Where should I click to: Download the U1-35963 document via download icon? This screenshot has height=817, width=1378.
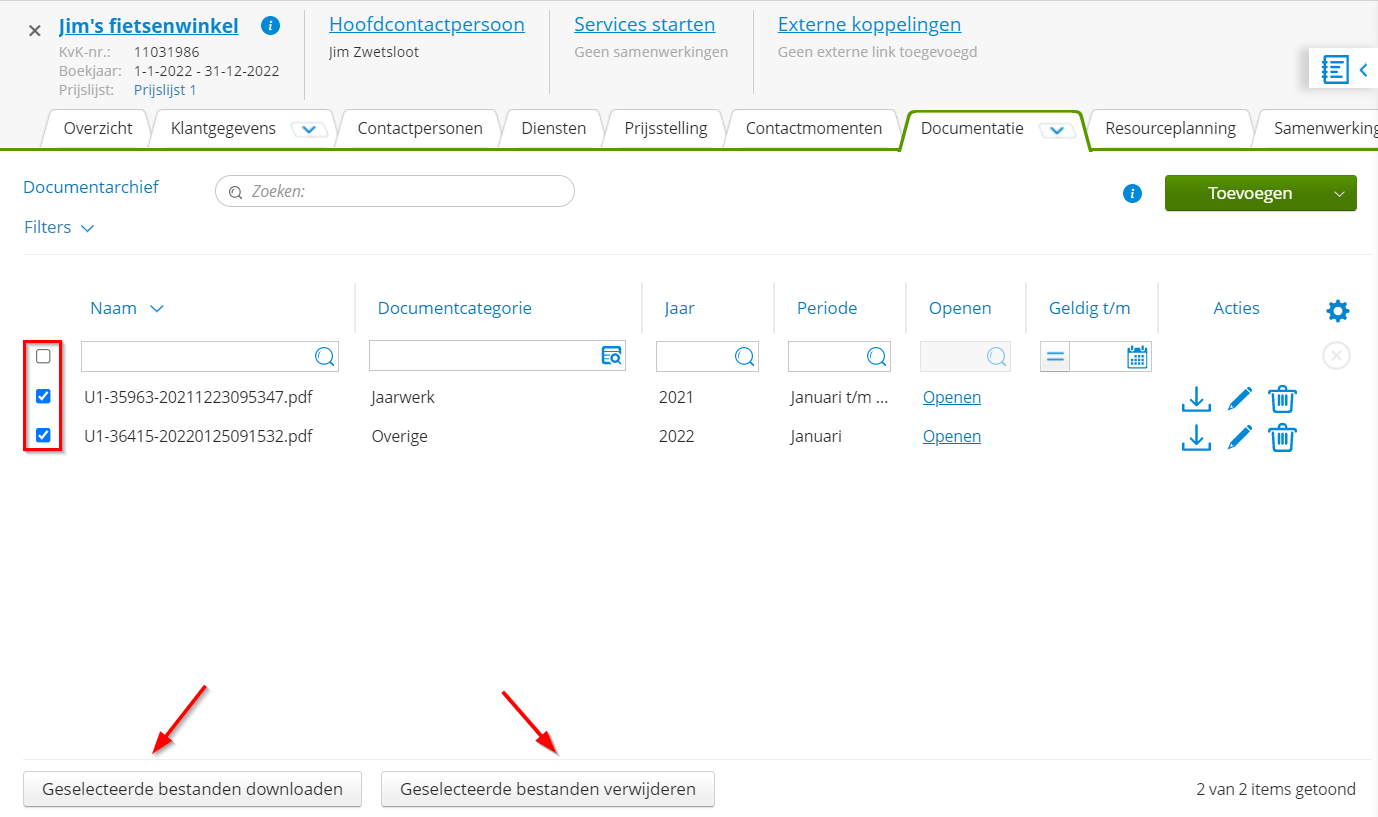[1196, 397]
